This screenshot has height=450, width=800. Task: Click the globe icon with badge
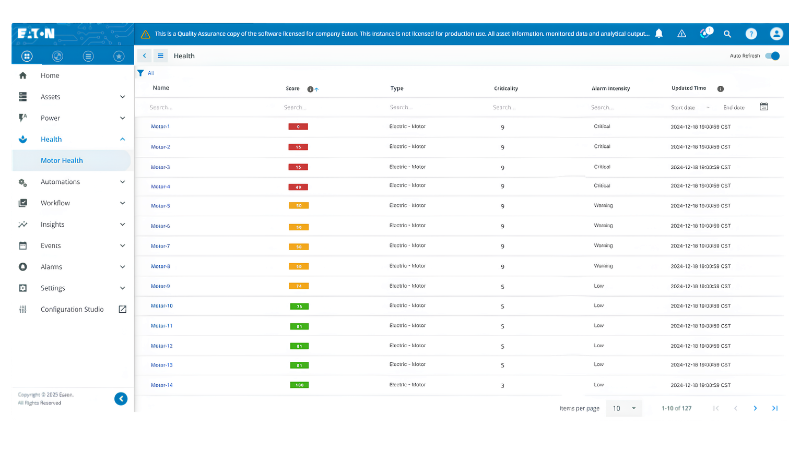705,34
